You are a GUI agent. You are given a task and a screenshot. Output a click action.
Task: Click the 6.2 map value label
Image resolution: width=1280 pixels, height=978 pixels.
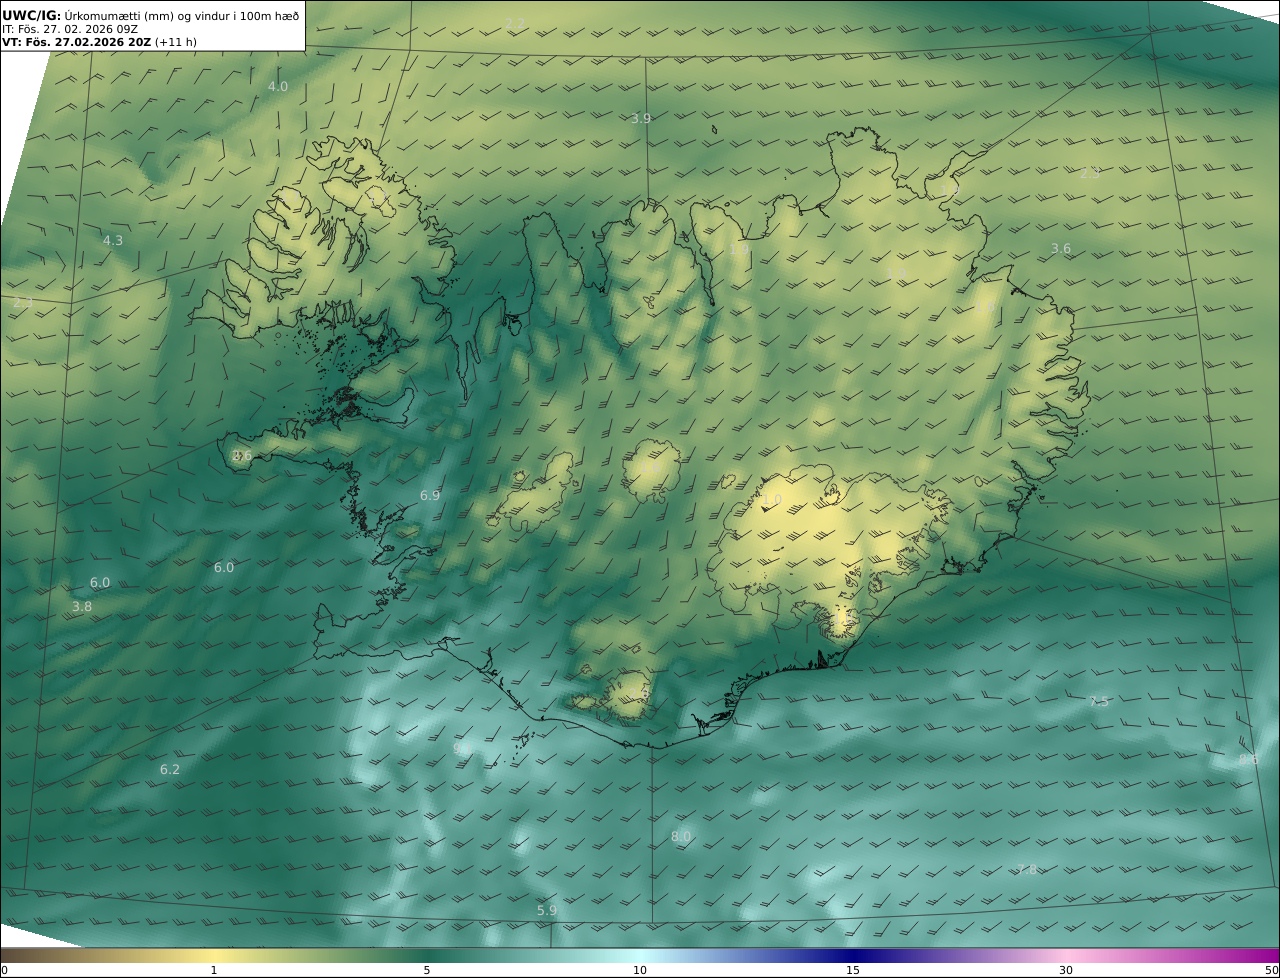[x=170, y=770]
